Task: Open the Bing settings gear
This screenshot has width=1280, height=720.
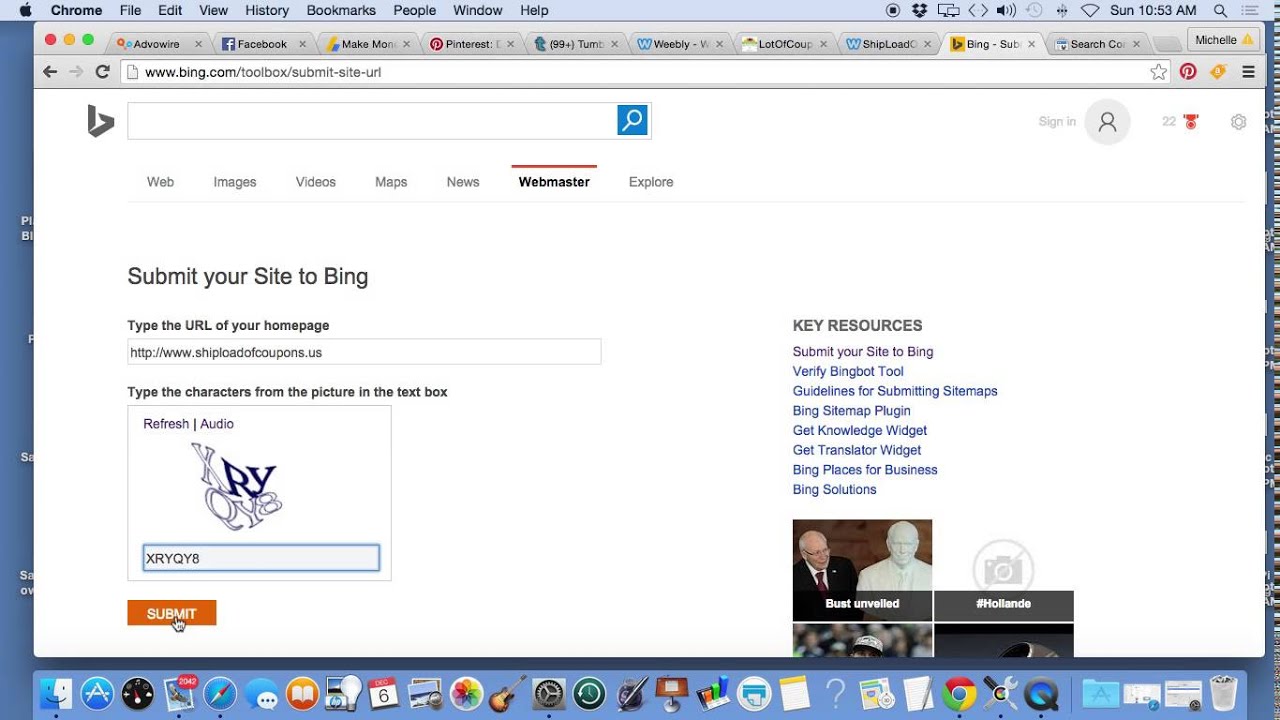Action: (1238, 122)
